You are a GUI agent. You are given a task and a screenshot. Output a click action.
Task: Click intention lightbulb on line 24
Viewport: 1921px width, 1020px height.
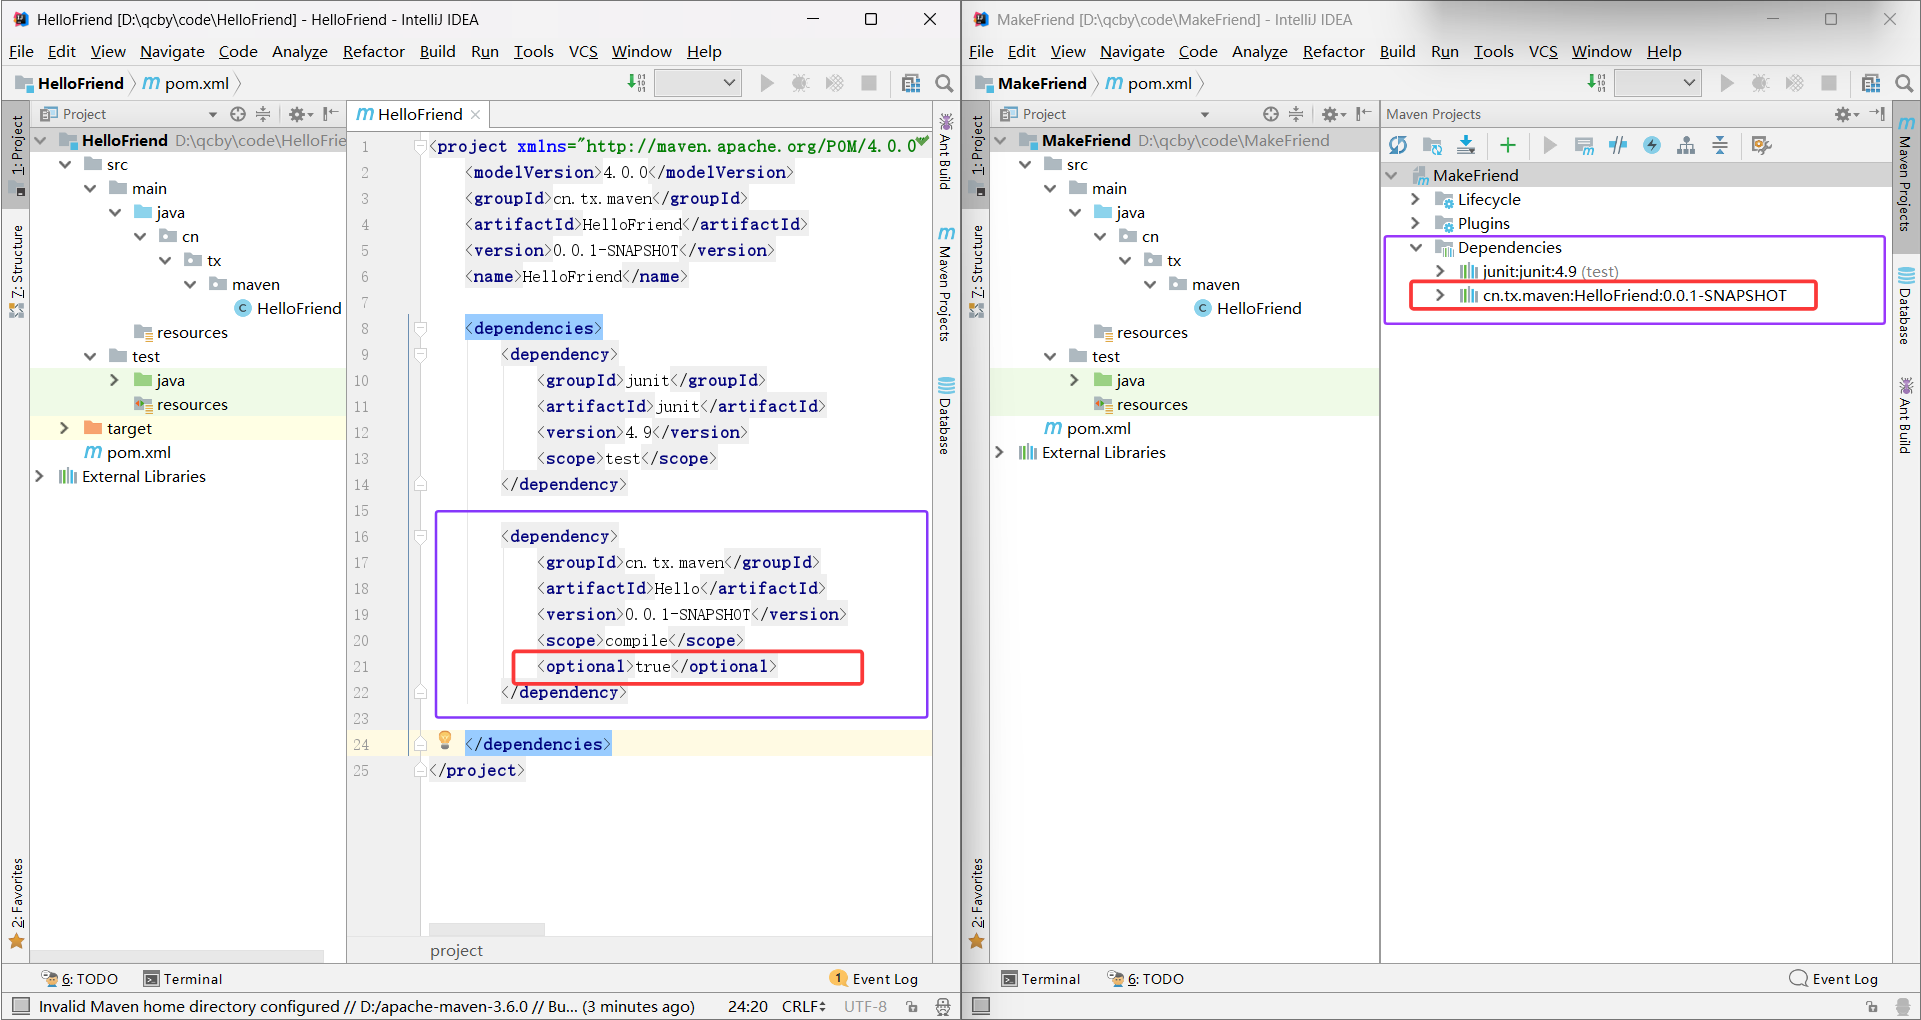click(446, 740)
